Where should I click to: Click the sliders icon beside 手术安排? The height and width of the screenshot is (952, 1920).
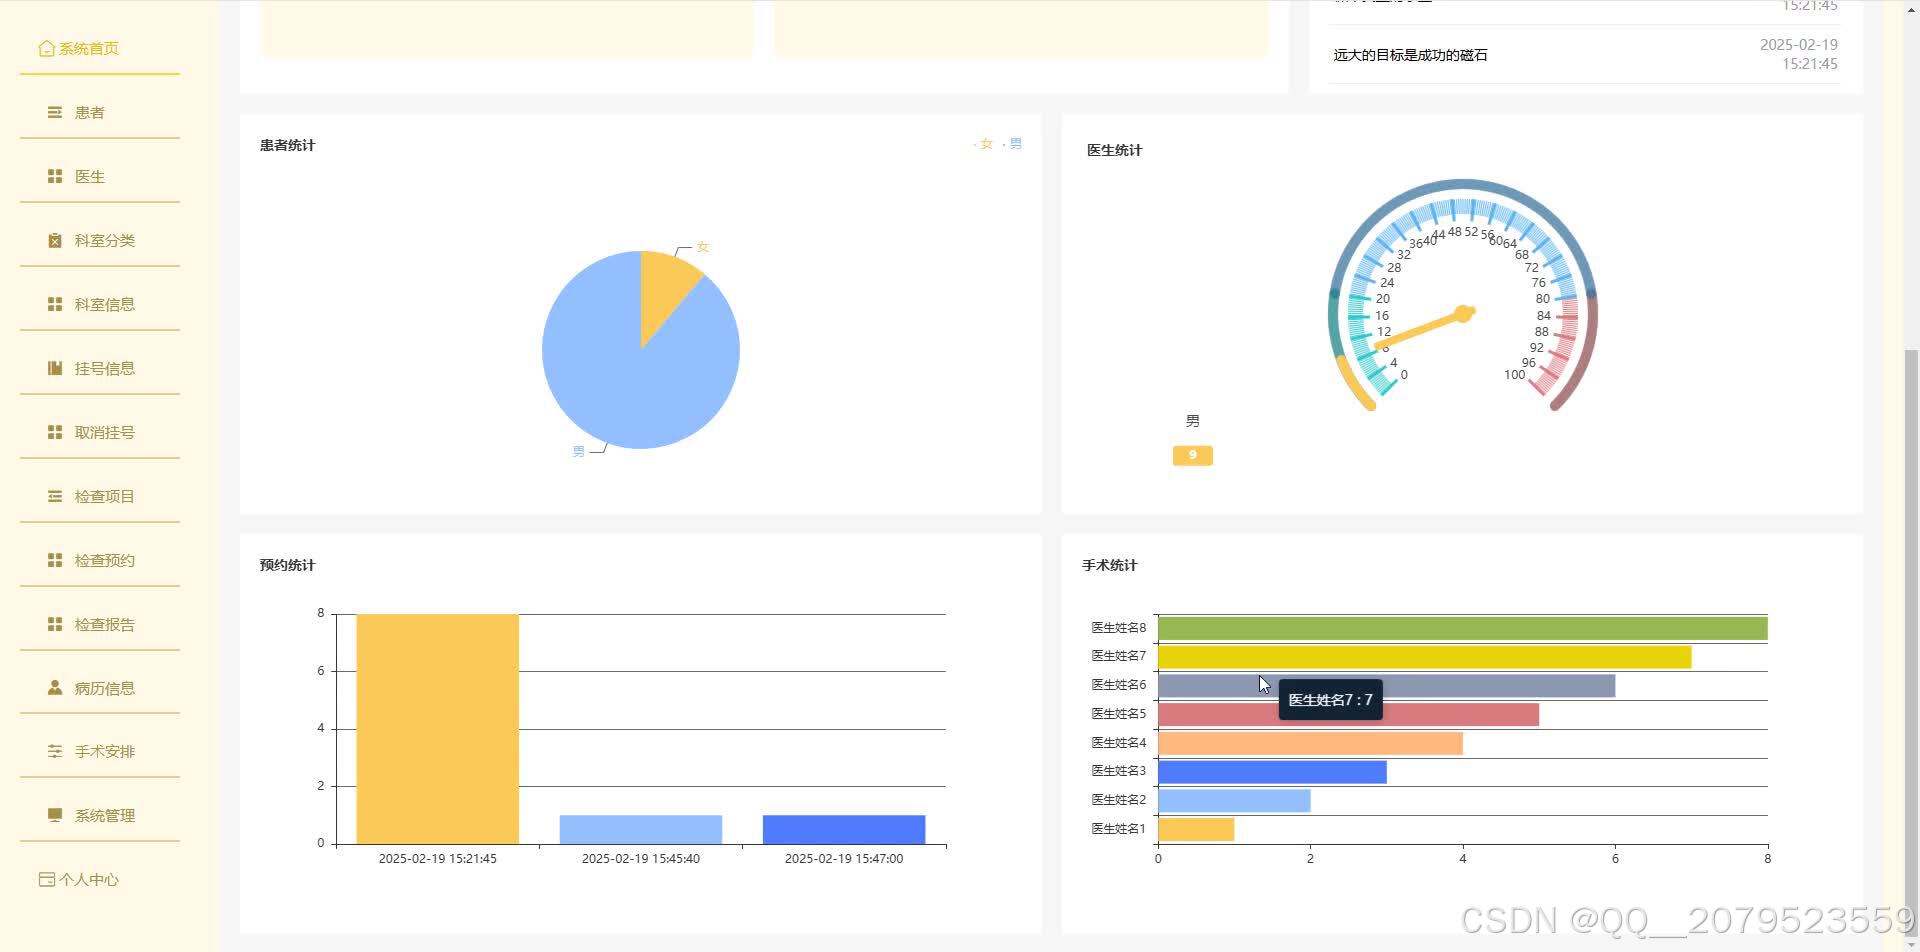pyautogui.click(x=55, y=751)
